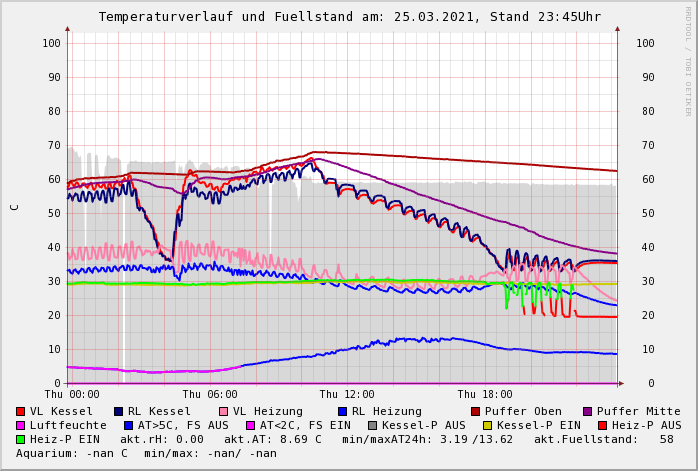Click the chart title Temperaturverlauf und Fuellstand
The image size is (698, 471).
pos(349,17)
